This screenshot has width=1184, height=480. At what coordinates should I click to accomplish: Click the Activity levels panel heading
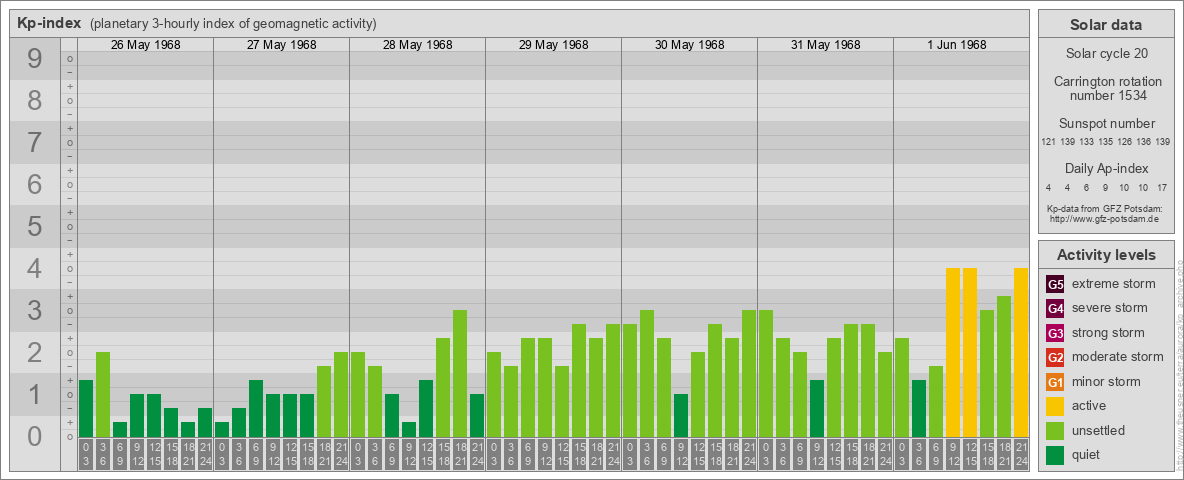point(1106,255)
